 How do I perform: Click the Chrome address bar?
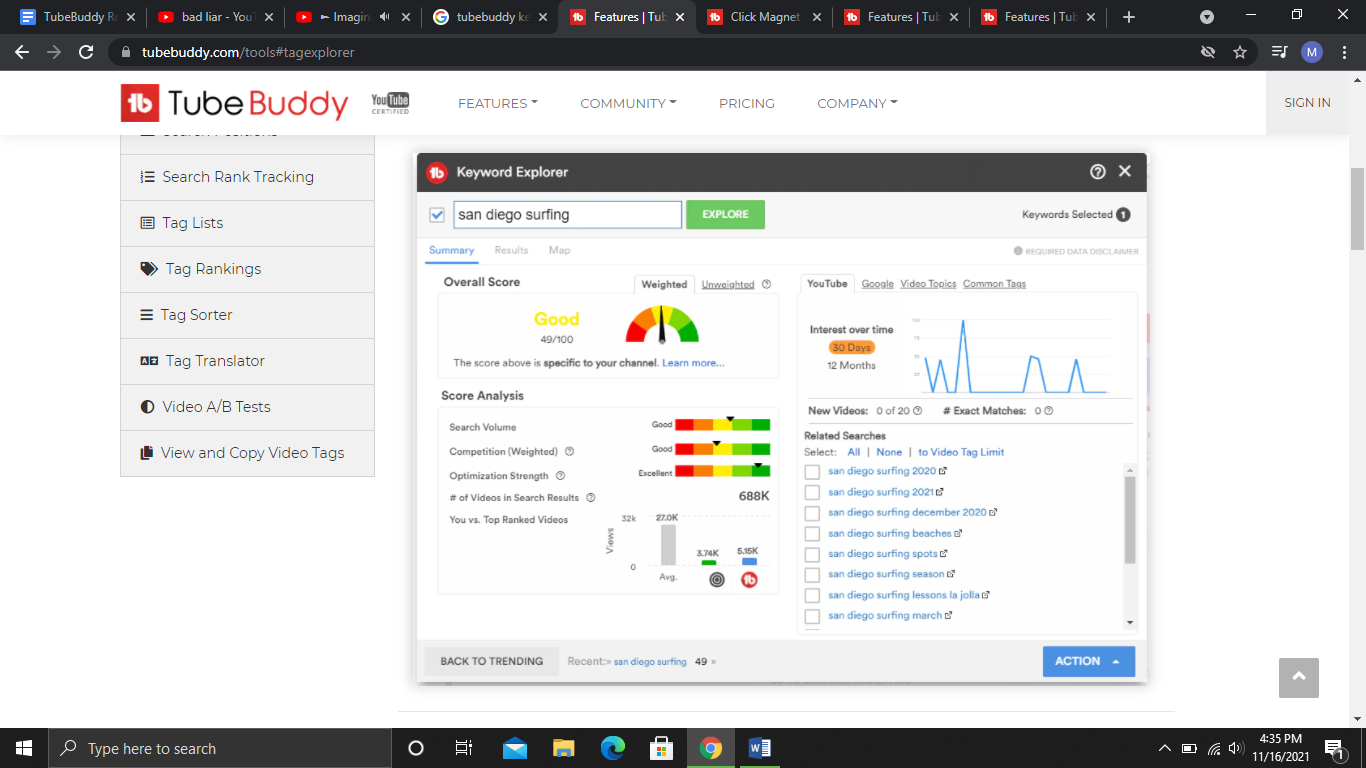click(x=660, y=52)
